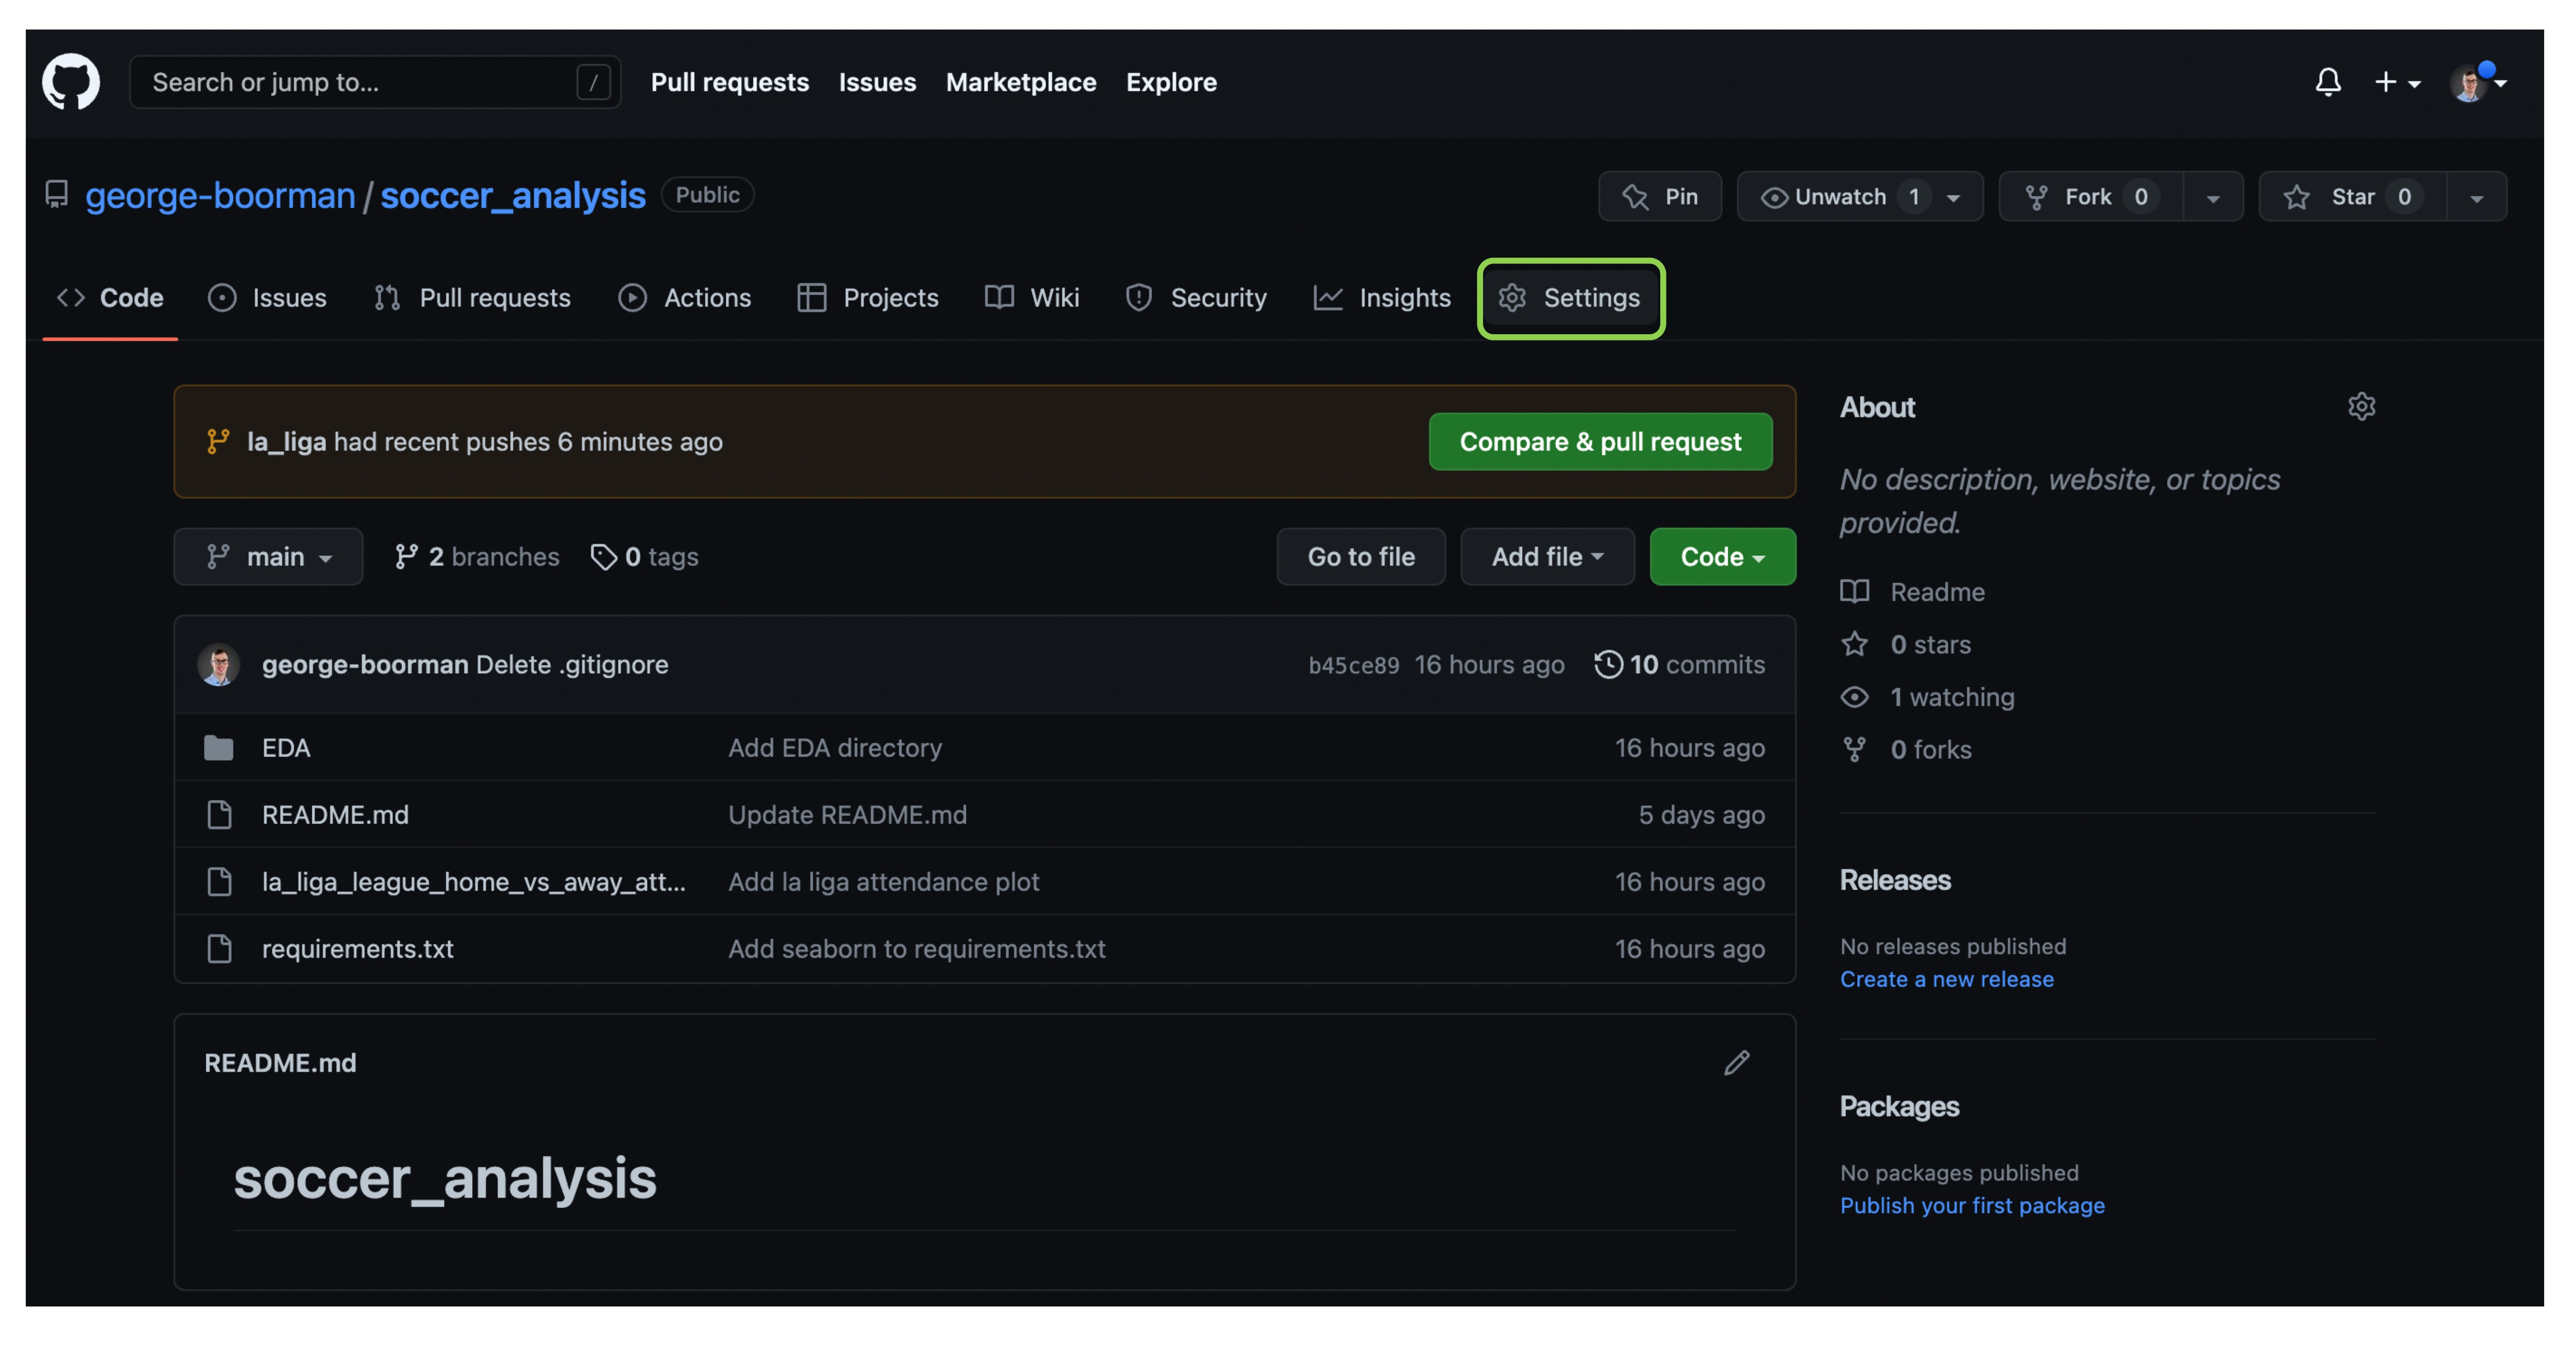The width and height of the screenshot is (2576, 1365).
Task: Open the main branch selector dropdown
Action: point(268,557)
